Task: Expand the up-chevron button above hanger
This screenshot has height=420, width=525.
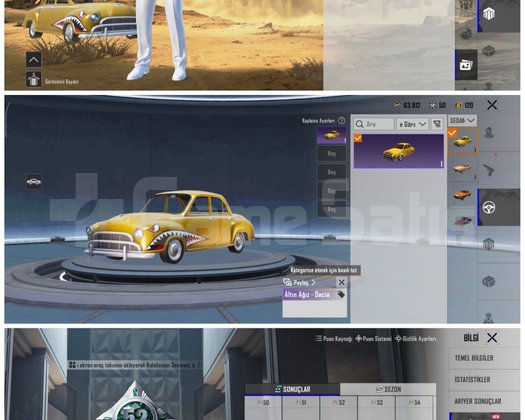Action: click(x=33, y=60)
